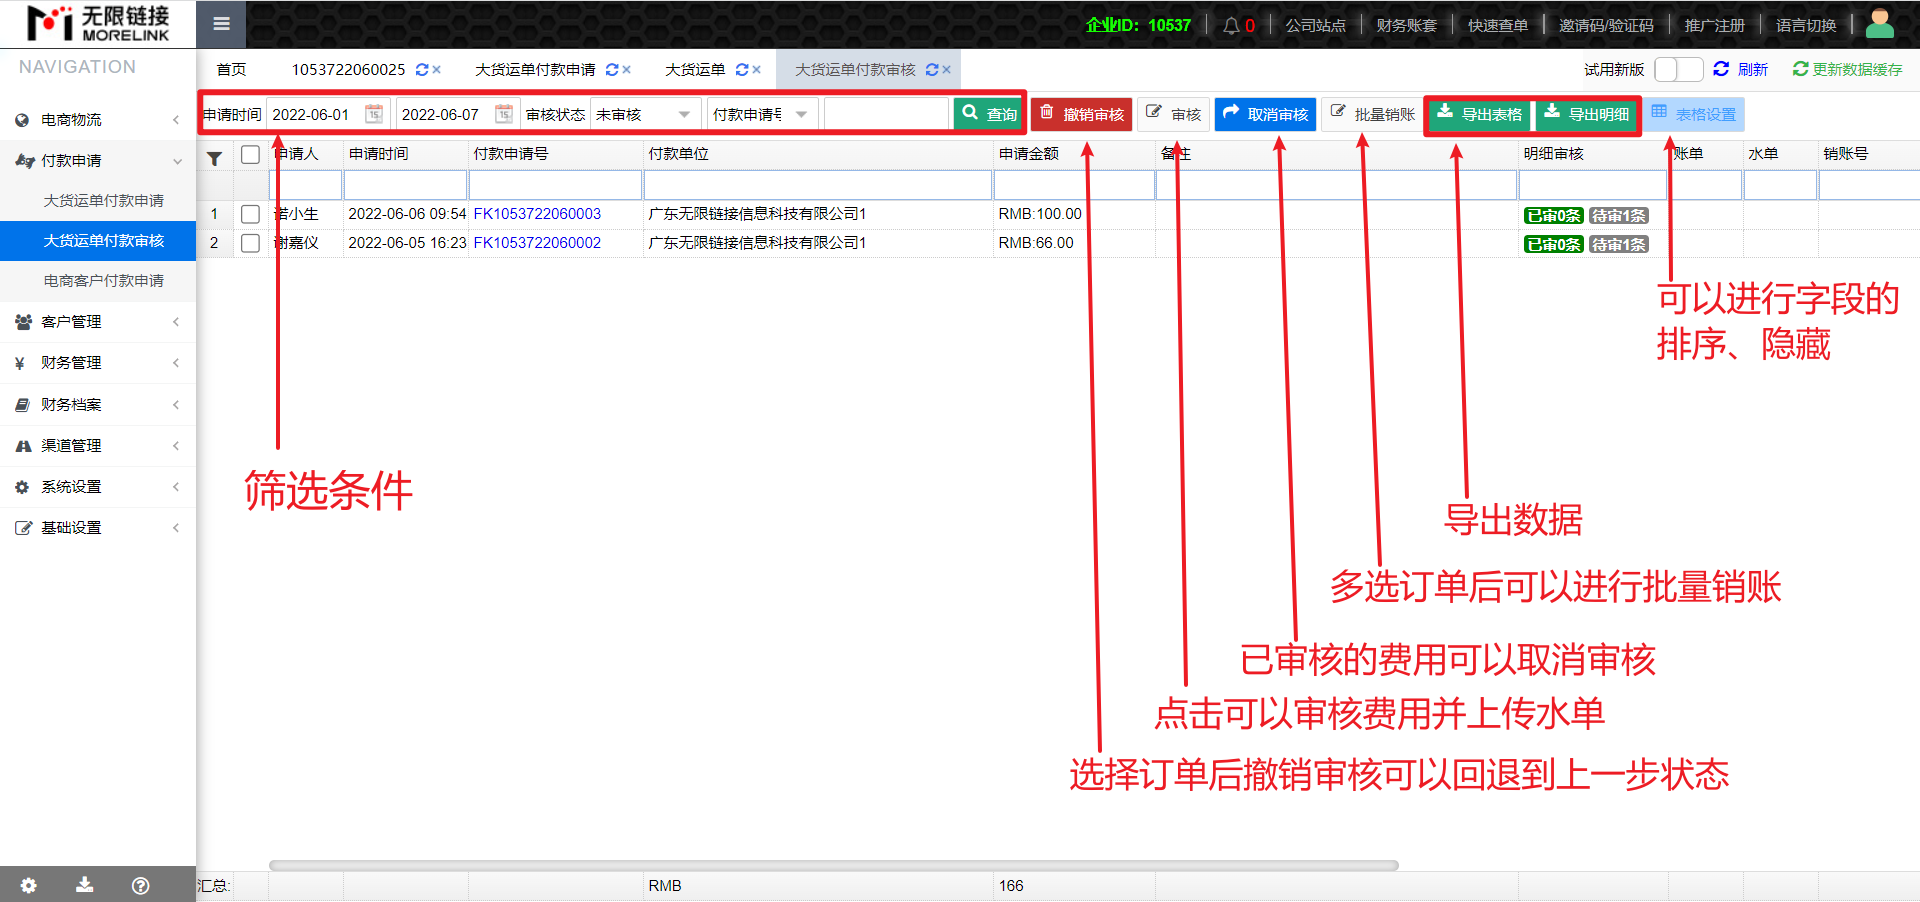Open the 付款申请号 search-type dropdown
This screenshot has width=1920, height=902.
coord(762,114)
